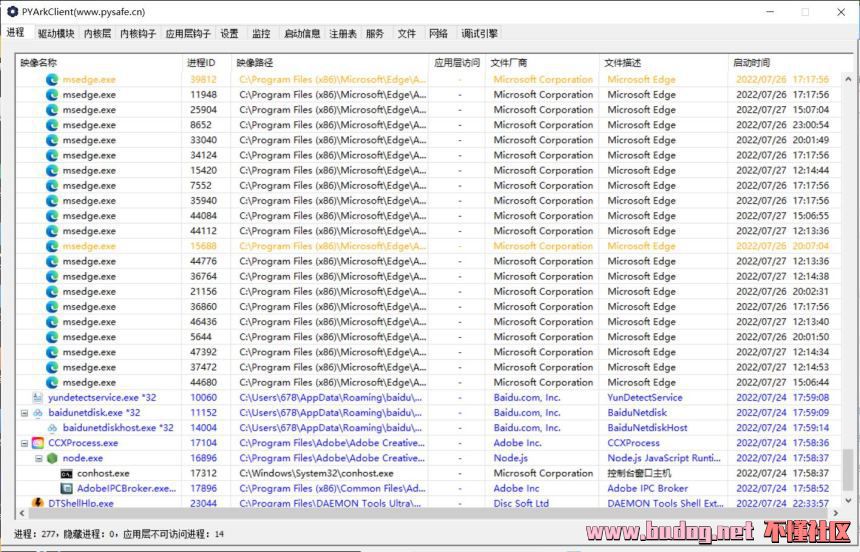860x552 pixels.
Task: Open the 网络 tab
Action: click(438, 33)
